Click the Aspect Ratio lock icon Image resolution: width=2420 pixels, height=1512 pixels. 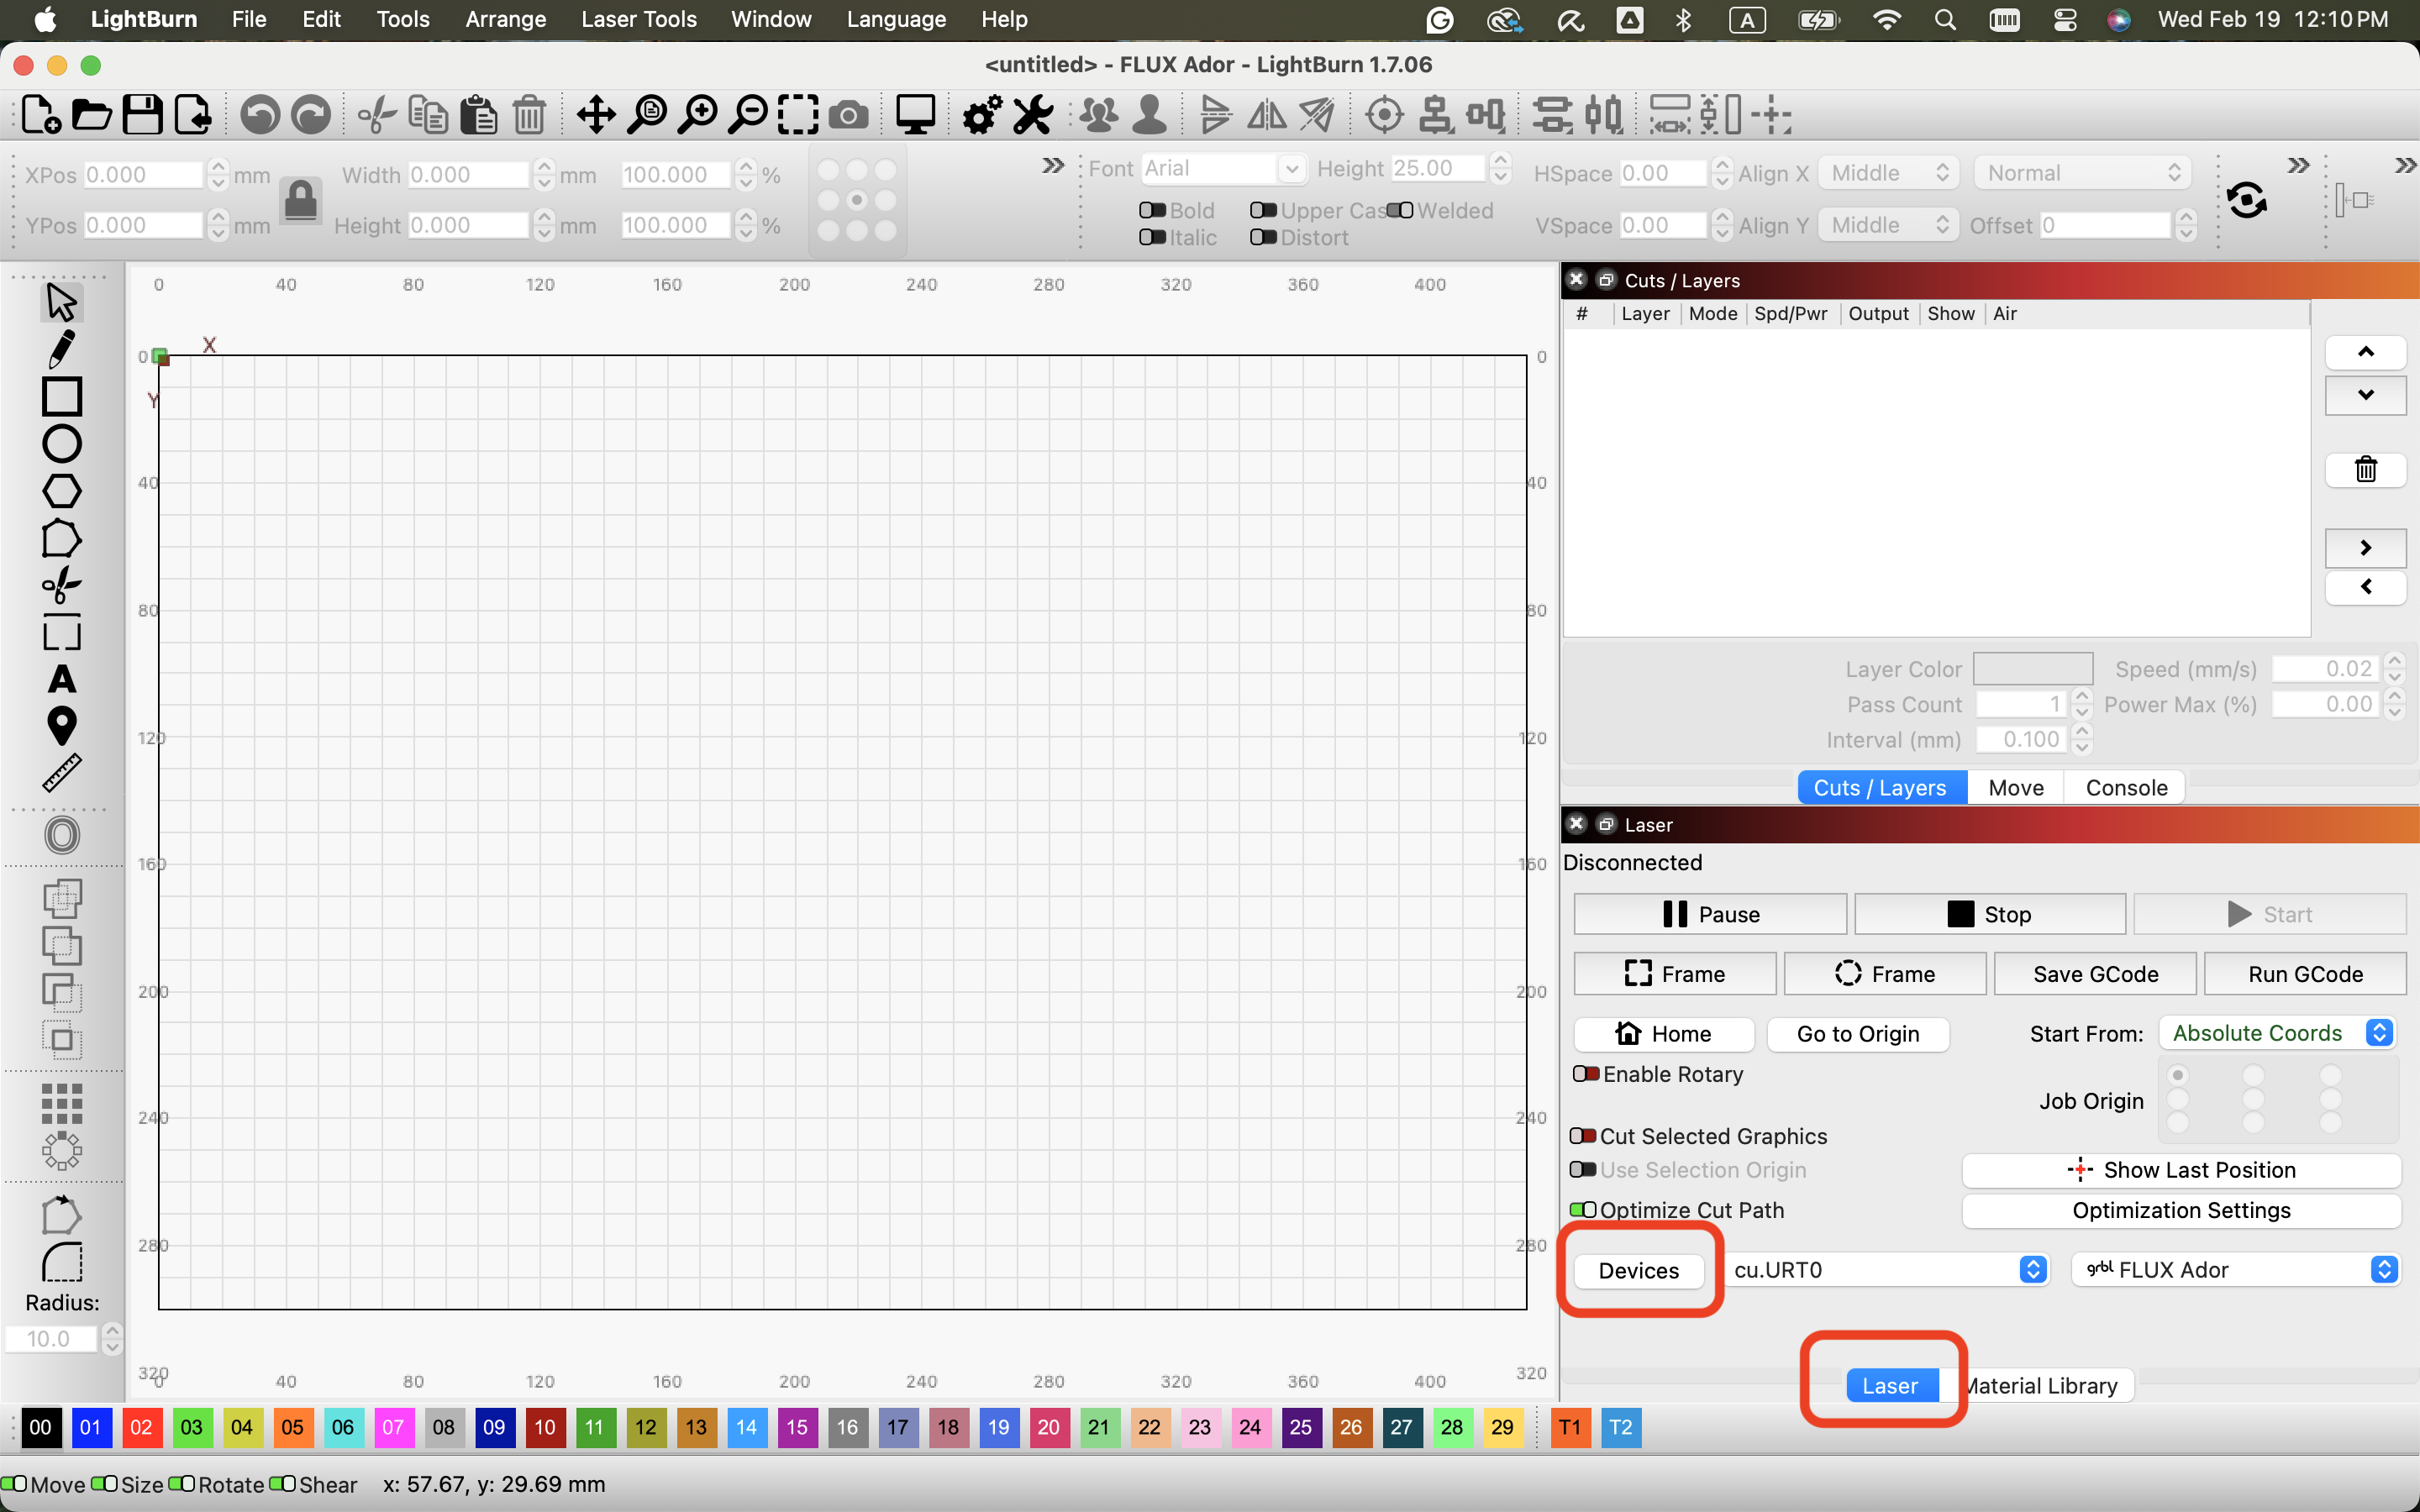[x=300, y=200]
